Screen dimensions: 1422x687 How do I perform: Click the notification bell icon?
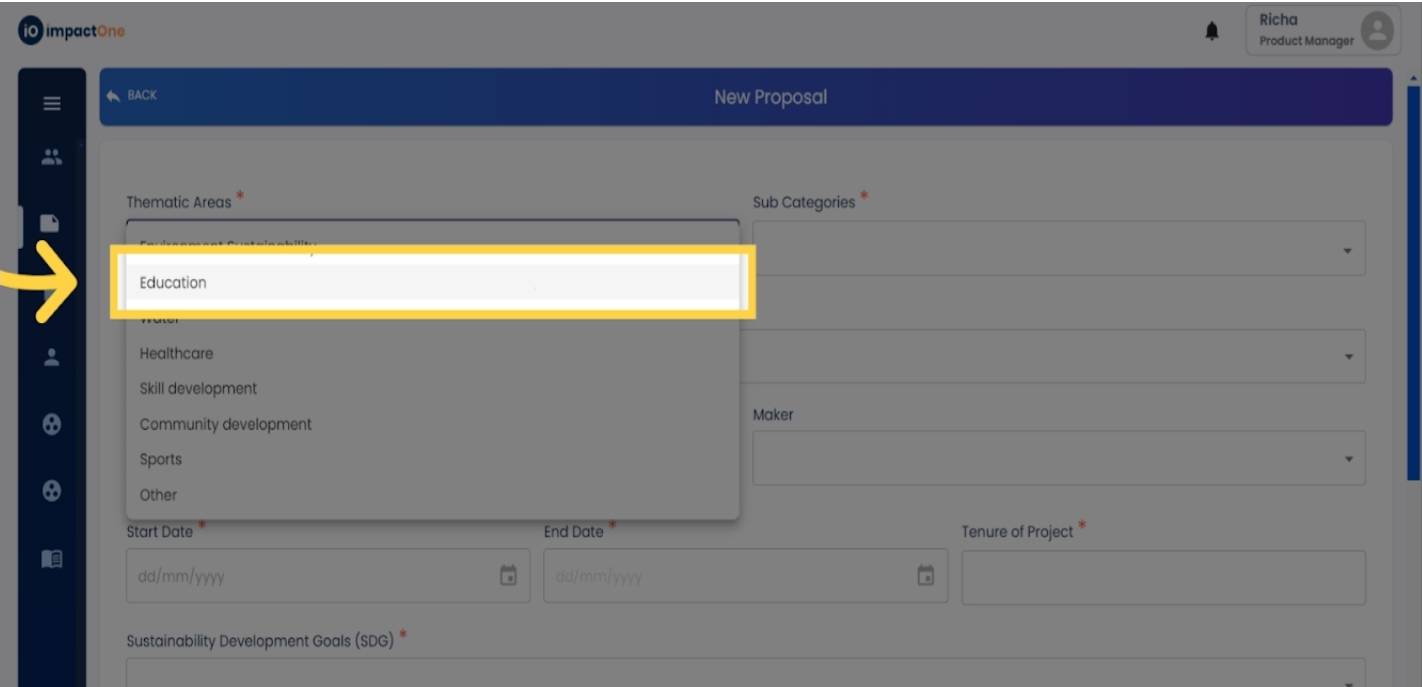[x=1212, y=32]
